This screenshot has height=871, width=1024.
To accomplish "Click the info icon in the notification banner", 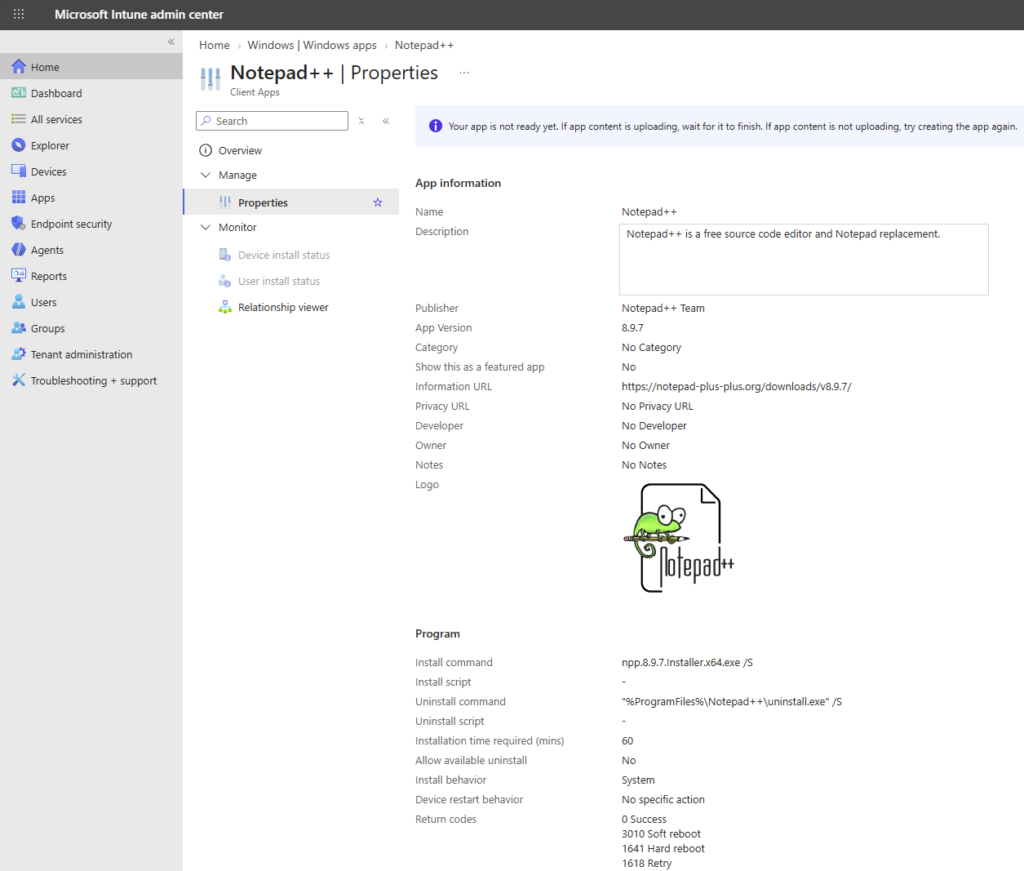I will tap(436, 126).
